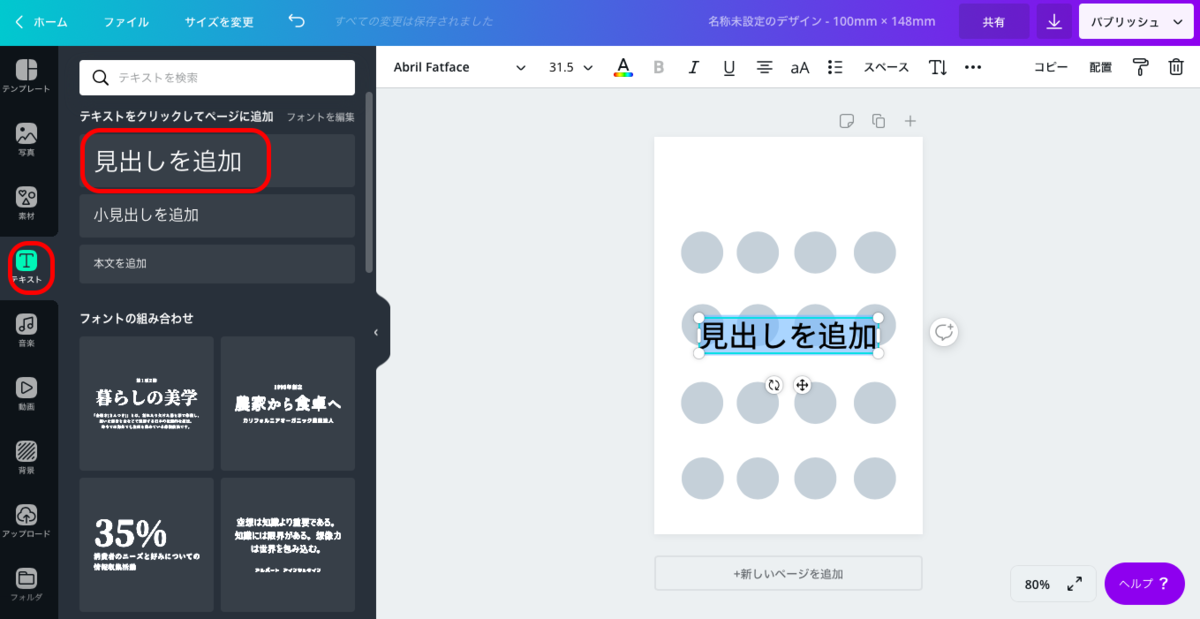Toggle underline on selected text
Viewport: 1200px width, 619px height.
[x=728, y=67]
